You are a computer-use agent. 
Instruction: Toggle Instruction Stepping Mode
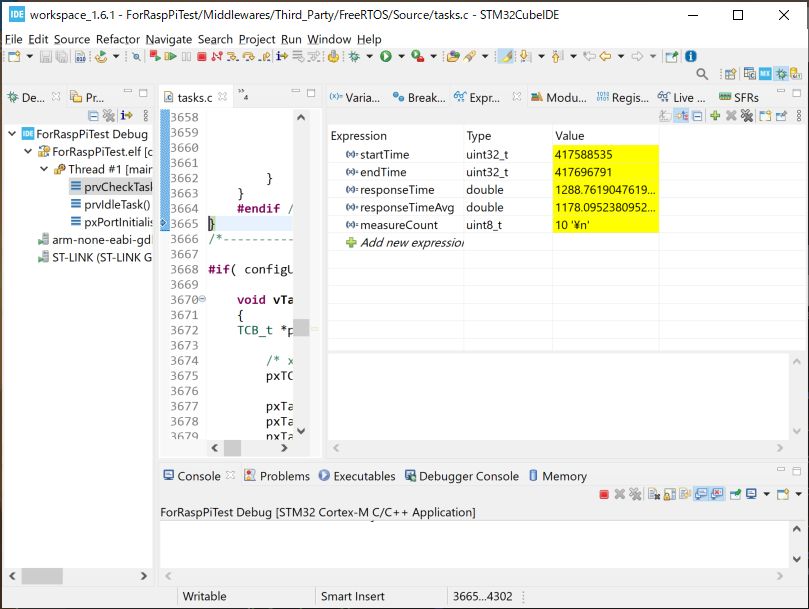[x=282, y=56]
